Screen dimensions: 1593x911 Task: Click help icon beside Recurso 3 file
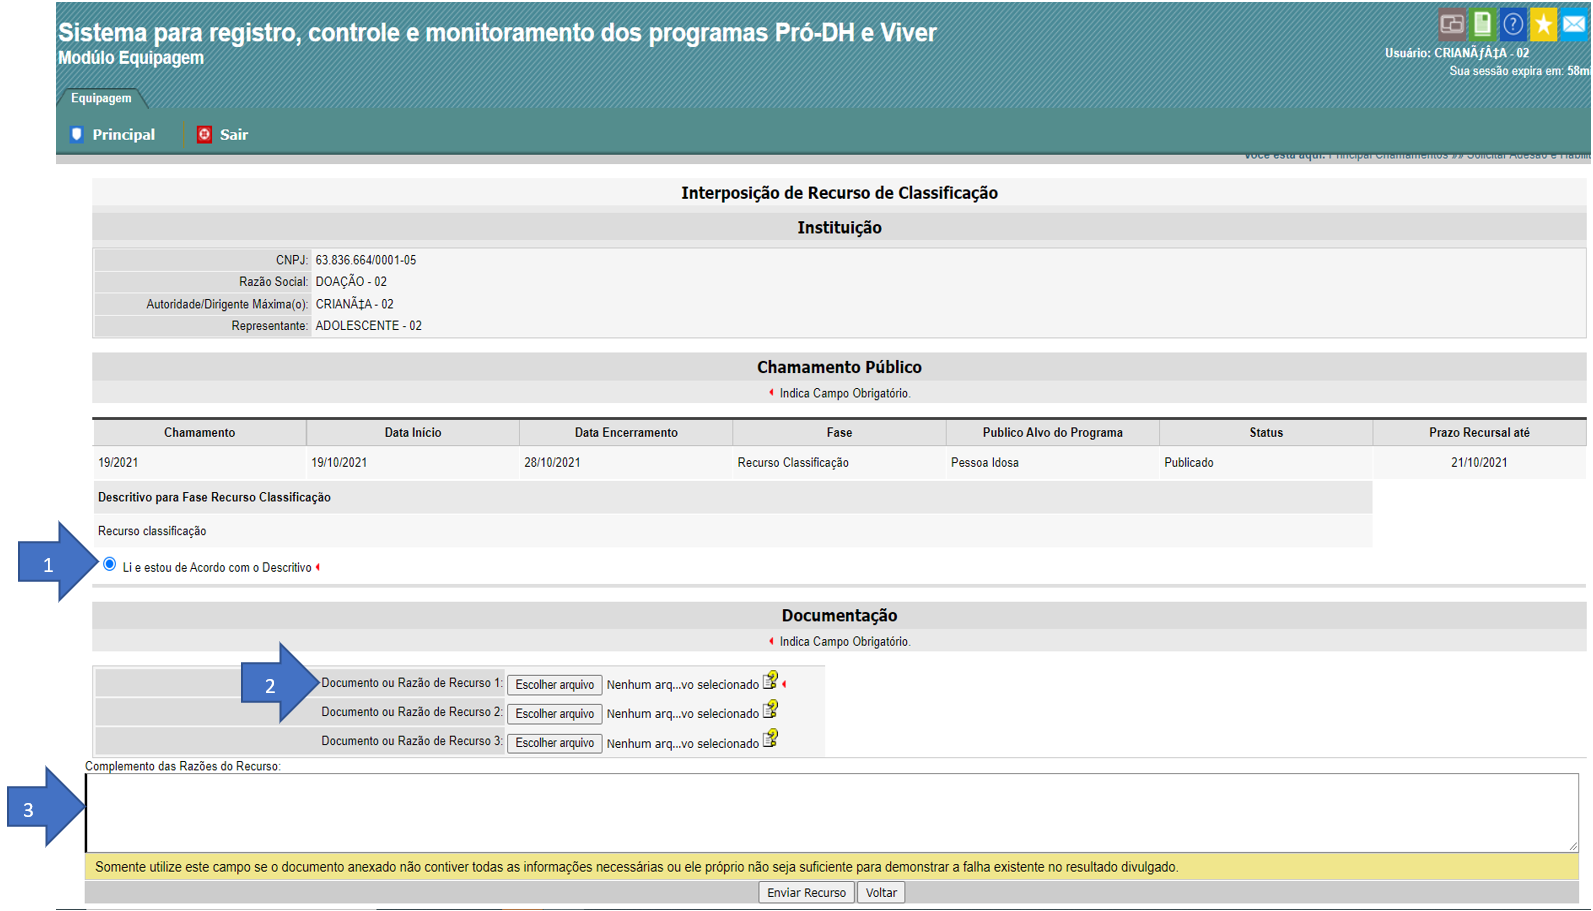(x=770, y=740)
